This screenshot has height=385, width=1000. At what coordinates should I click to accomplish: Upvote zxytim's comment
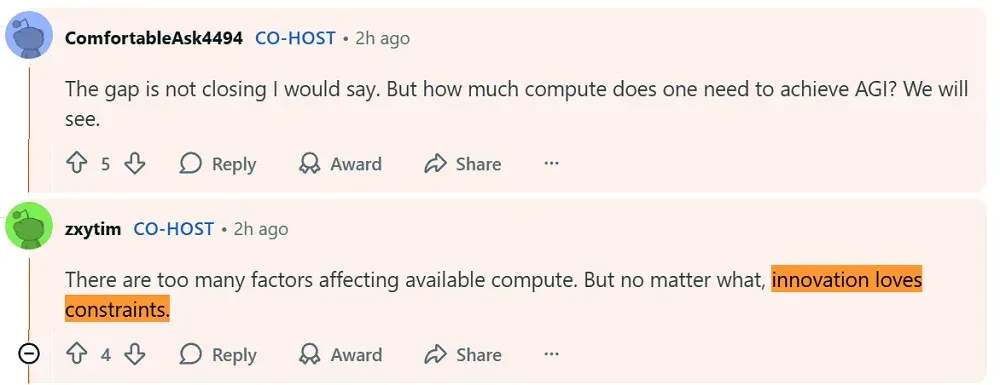coord(77,354)
